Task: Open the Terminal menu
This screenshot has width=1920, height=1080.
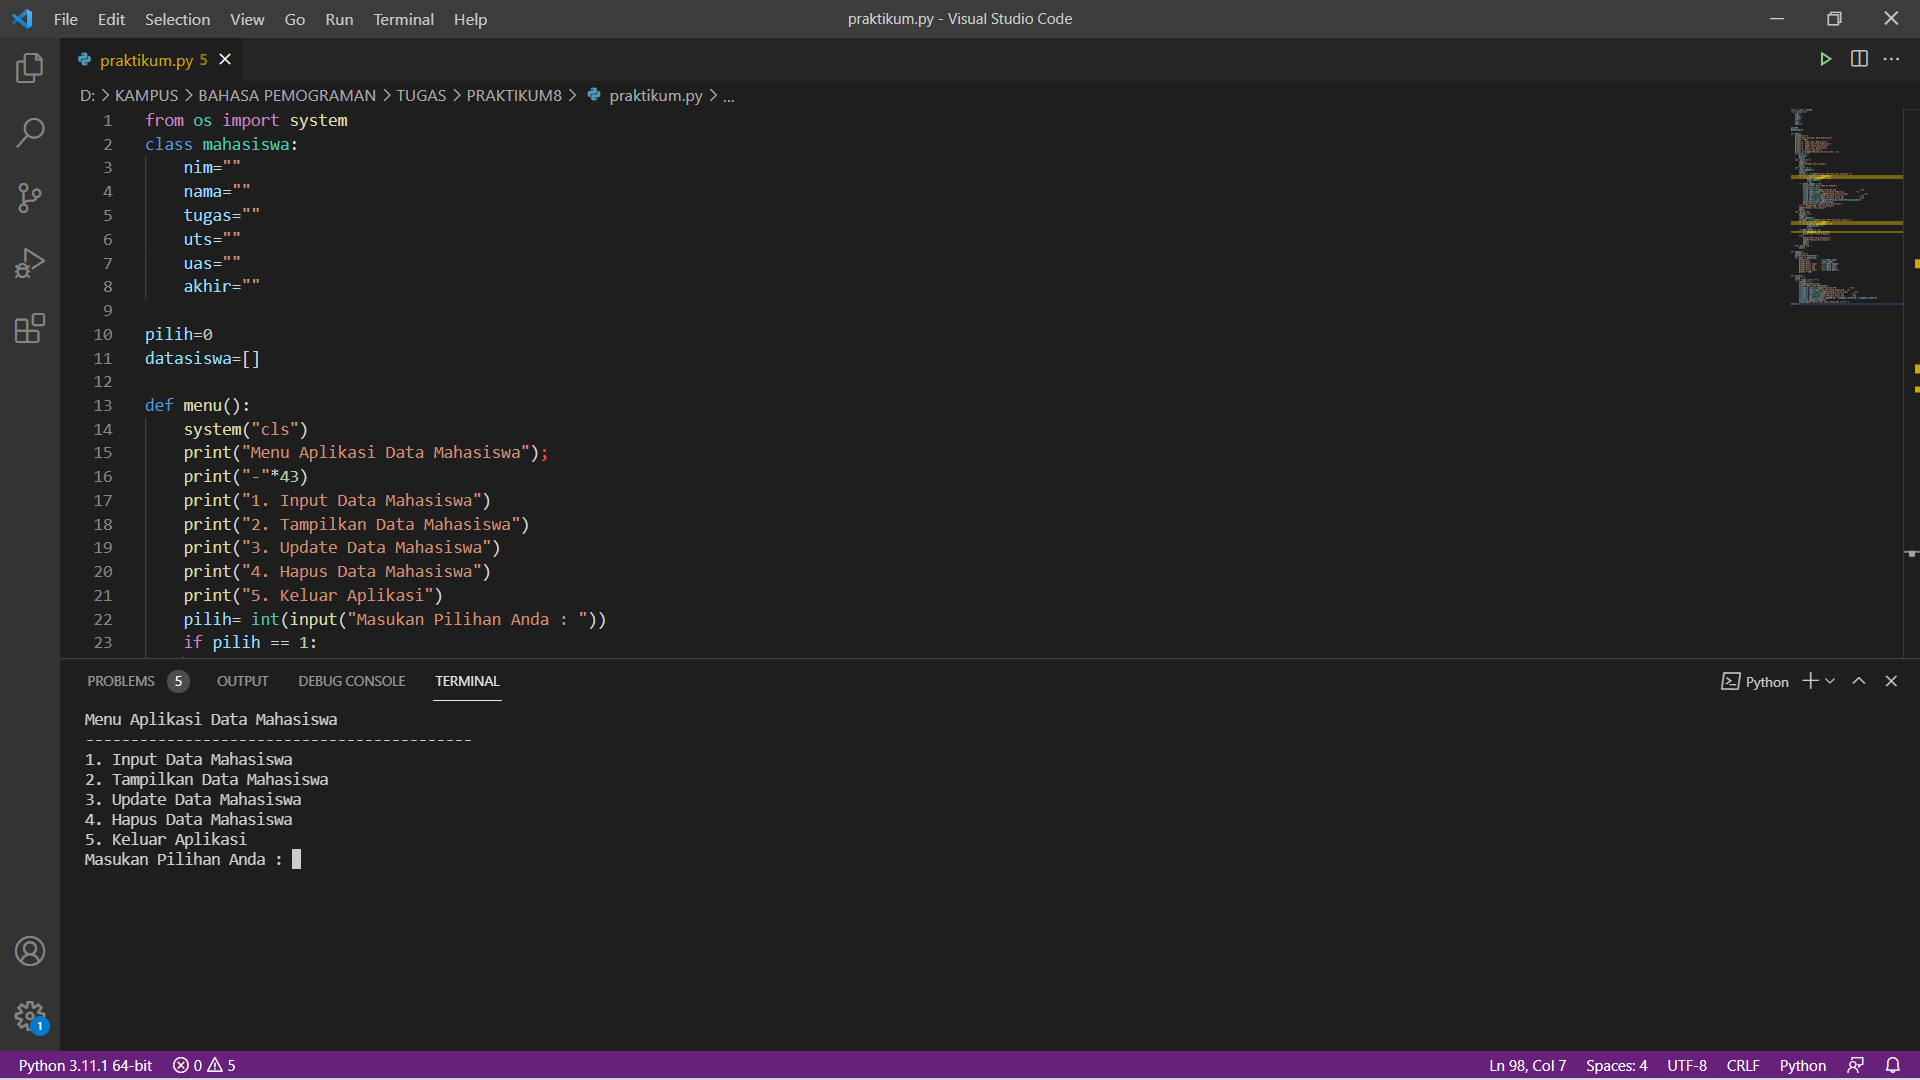Action: pos(403,19)
